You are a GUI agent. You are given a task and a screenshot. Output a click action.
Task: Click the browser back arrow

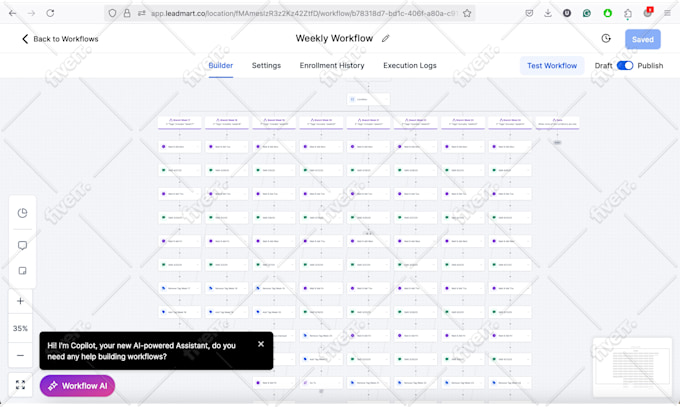click(13, 13)
